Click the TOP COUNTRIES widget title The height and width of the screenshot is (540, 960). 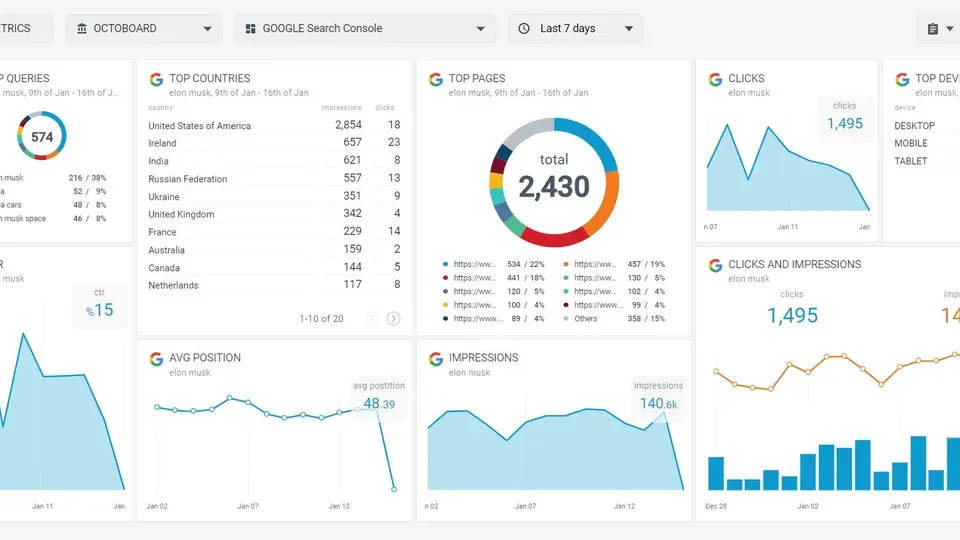[x=210, y=78]
